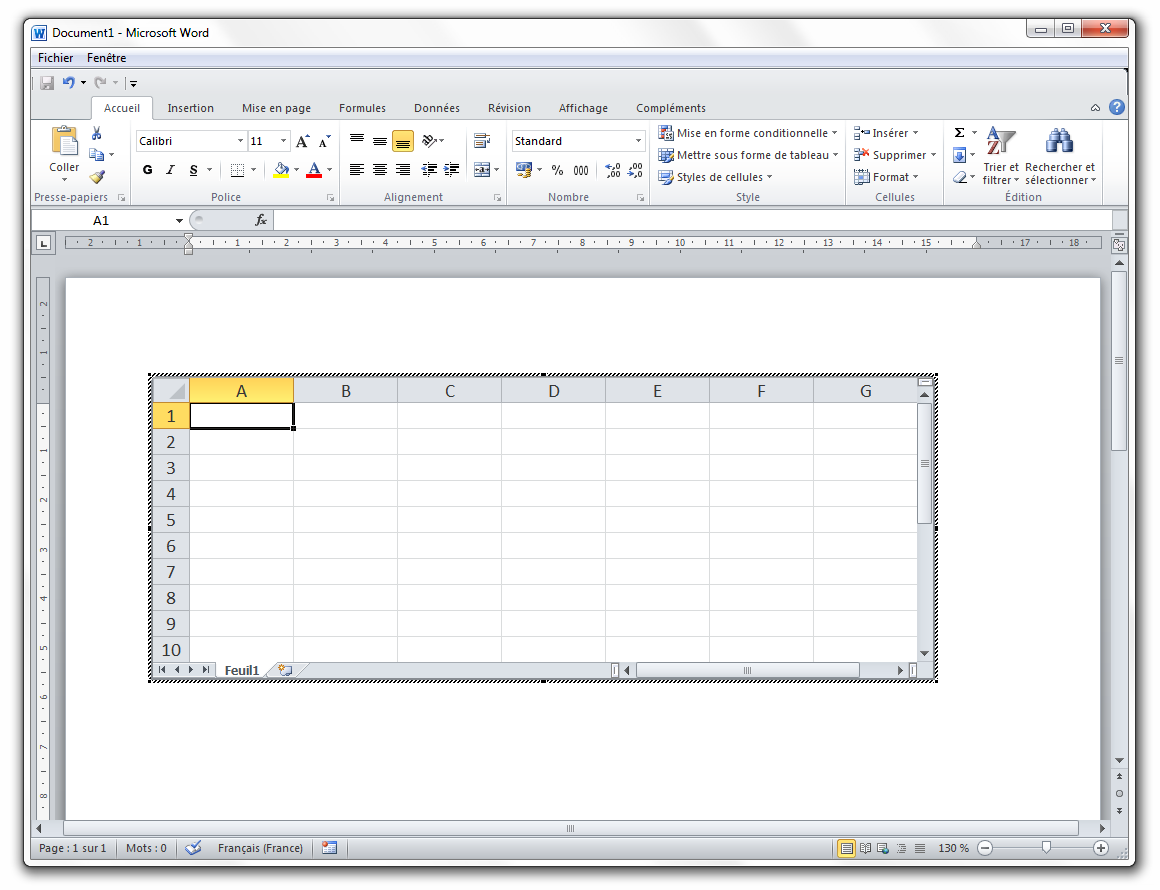This screenshot has height=890, width=1160.
Task: Switch to the Formules ribbon tab
Action: [362, 108]
